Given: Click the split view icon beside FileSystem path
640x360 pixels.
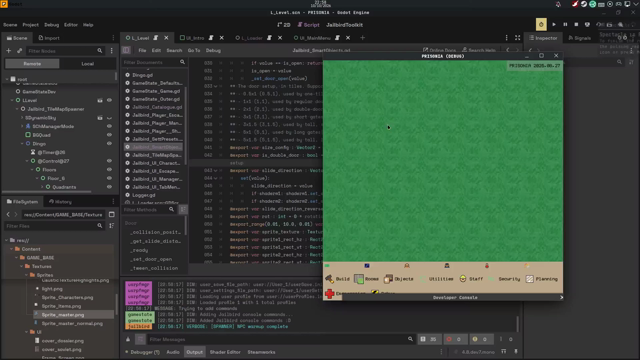Looking at the screenshot, I should coord(111,214).
